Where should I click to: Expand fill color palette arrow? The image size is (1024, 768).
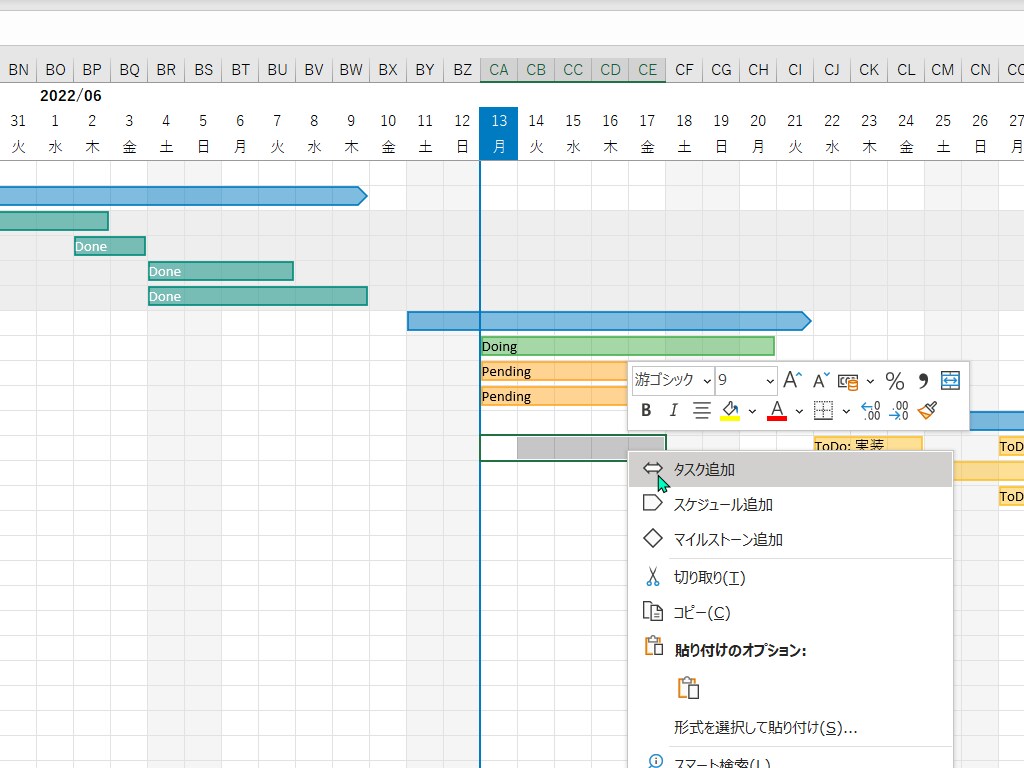[x=752, y=411]
